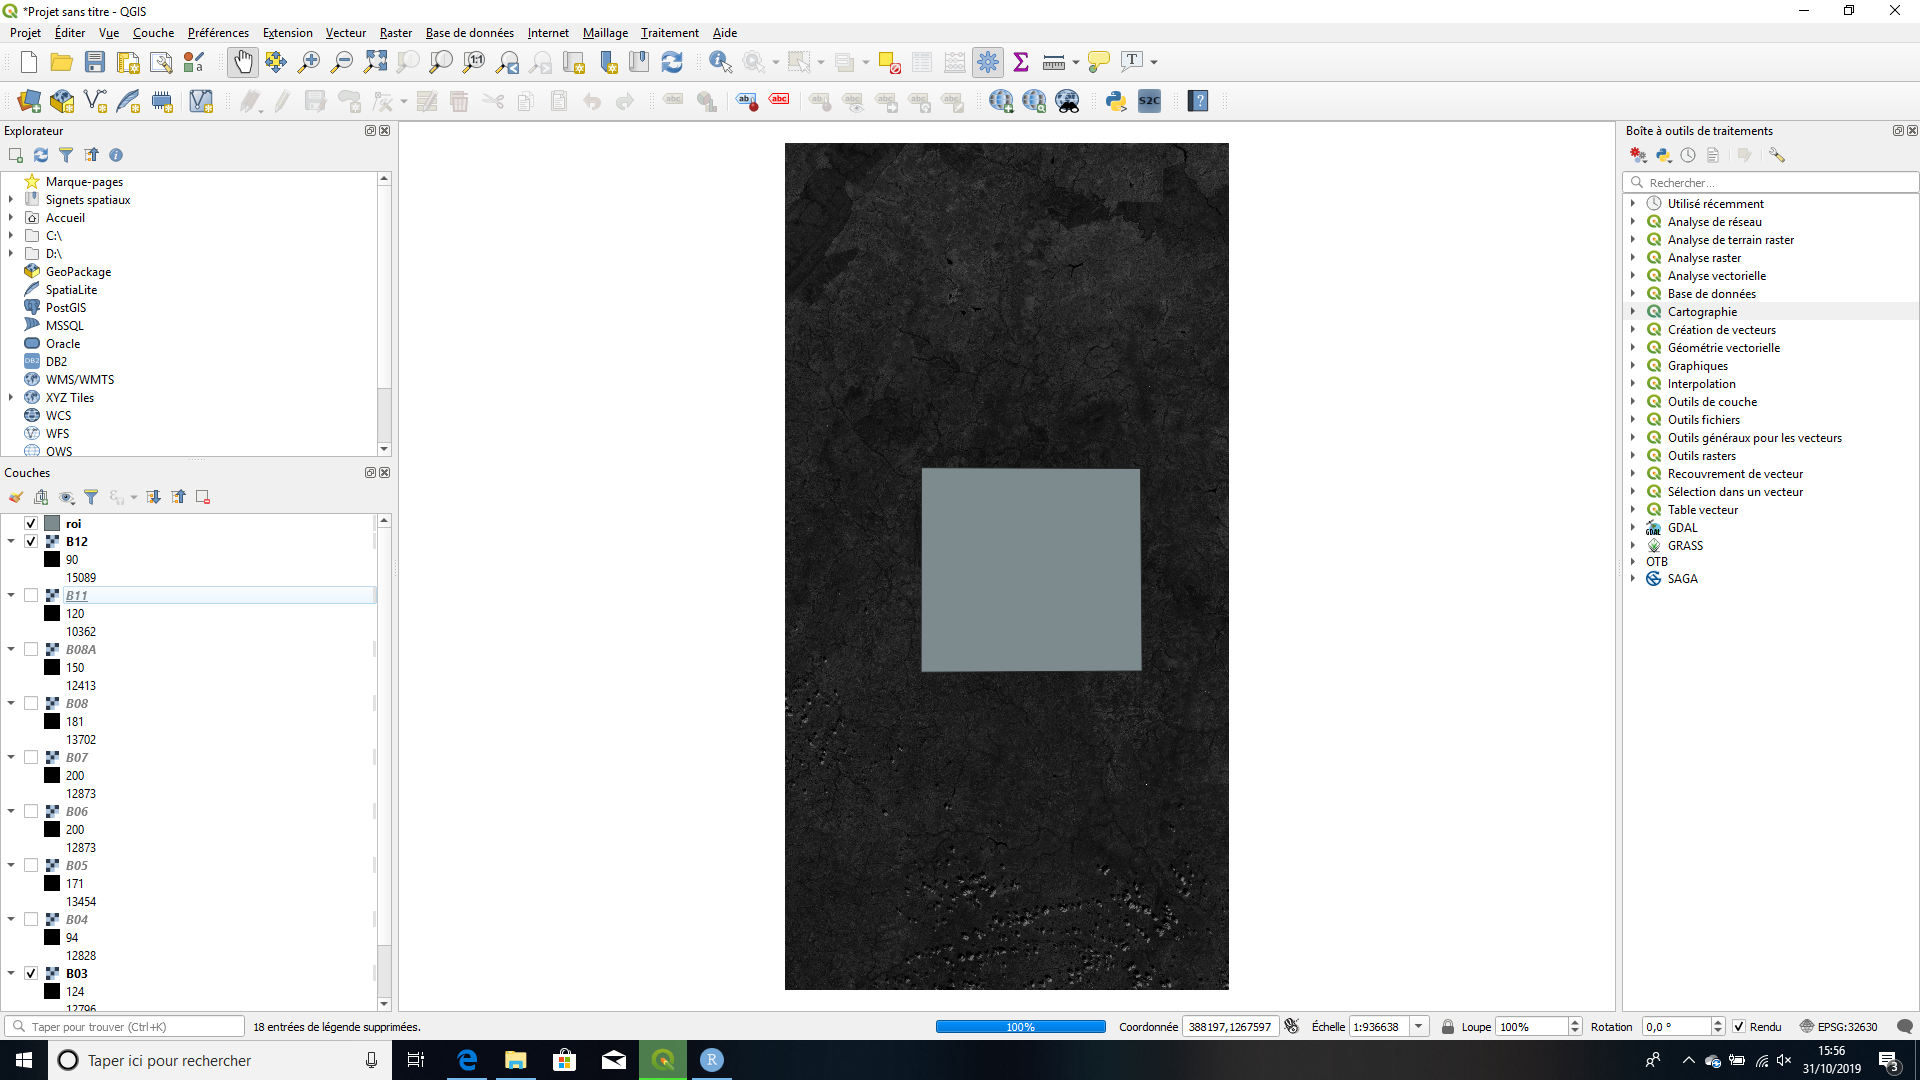Open the Traitement menu
Image resolution: width=1920 pixels, height=1080 pixels.
669,33
